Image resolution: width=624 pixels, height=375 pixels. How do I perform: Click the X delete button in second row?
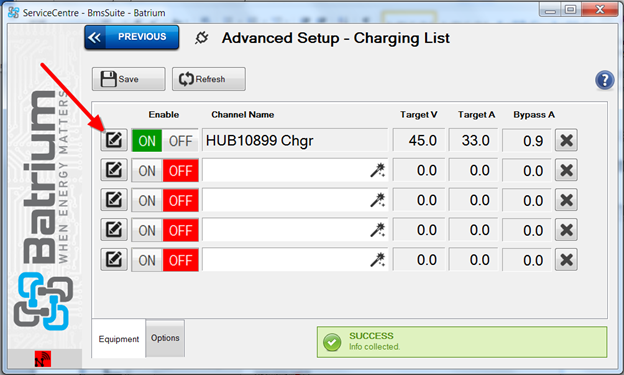click(x=566, y=170)
